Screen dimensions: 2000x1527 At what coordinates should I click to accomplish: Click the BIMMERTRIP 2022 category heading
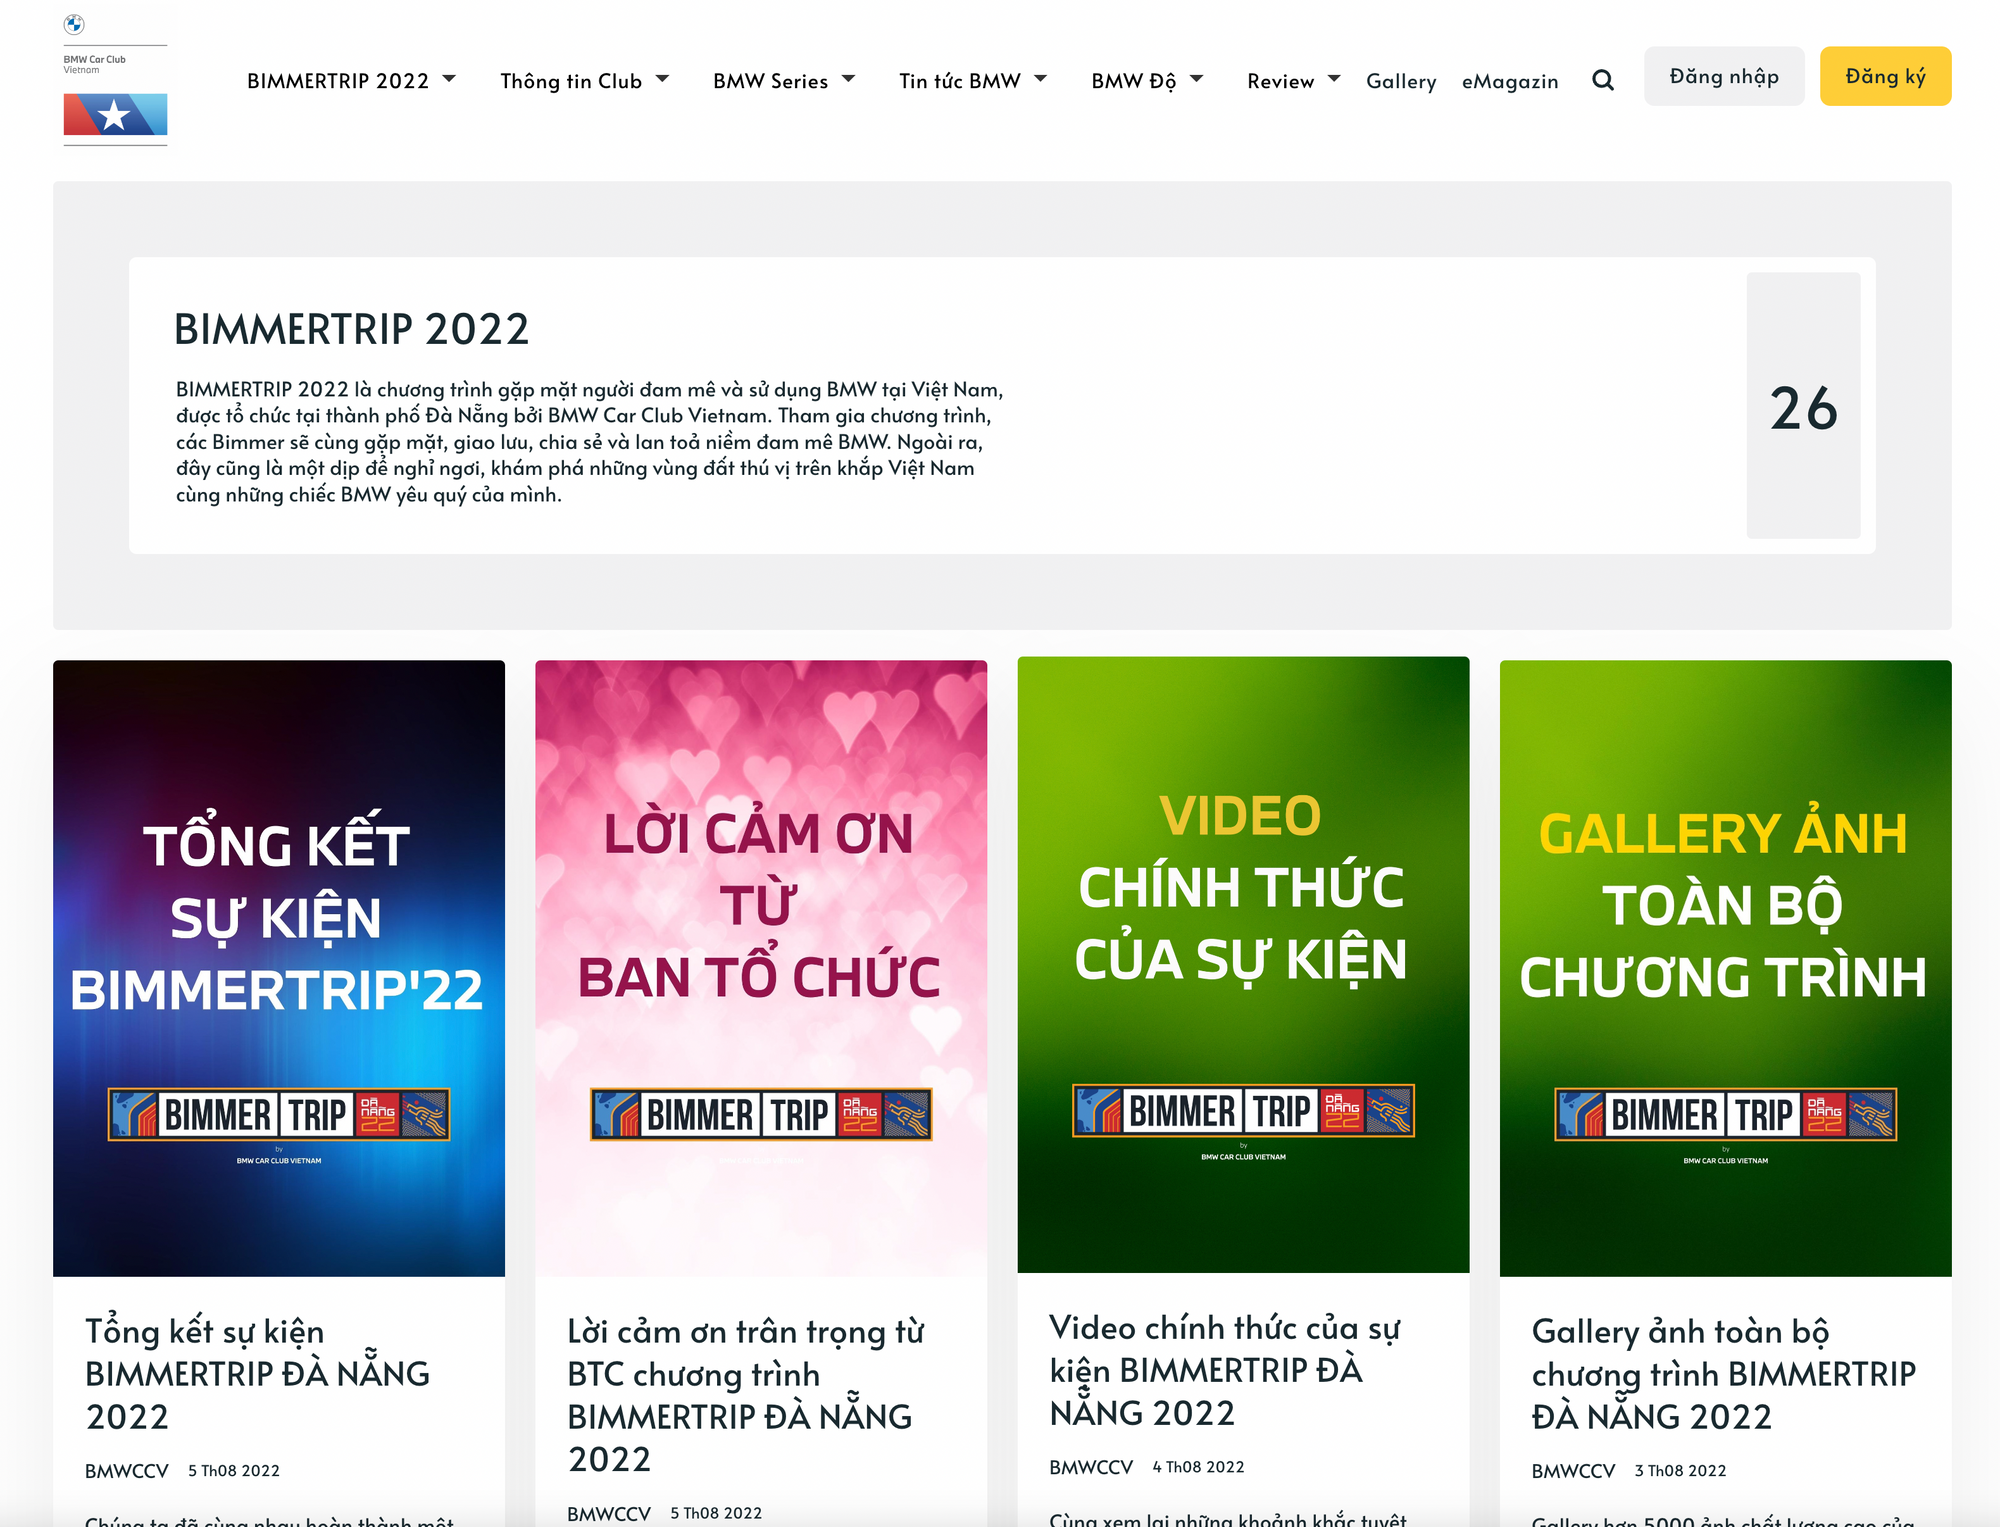click(x=351, y=329)
